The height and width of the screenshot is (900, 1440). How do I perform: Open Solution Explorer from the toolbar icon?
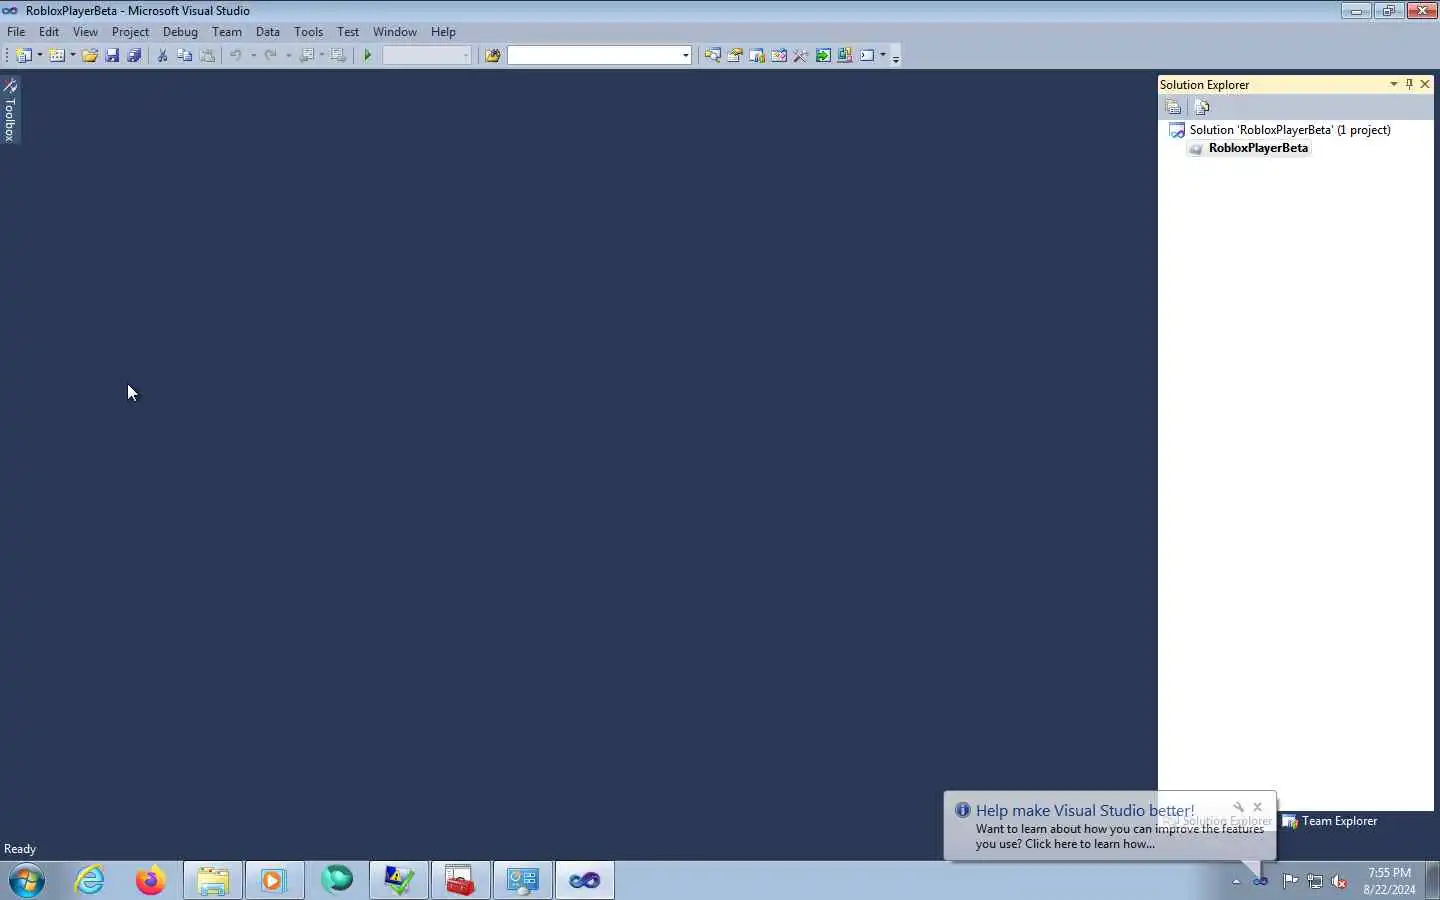tap(712, 56)
